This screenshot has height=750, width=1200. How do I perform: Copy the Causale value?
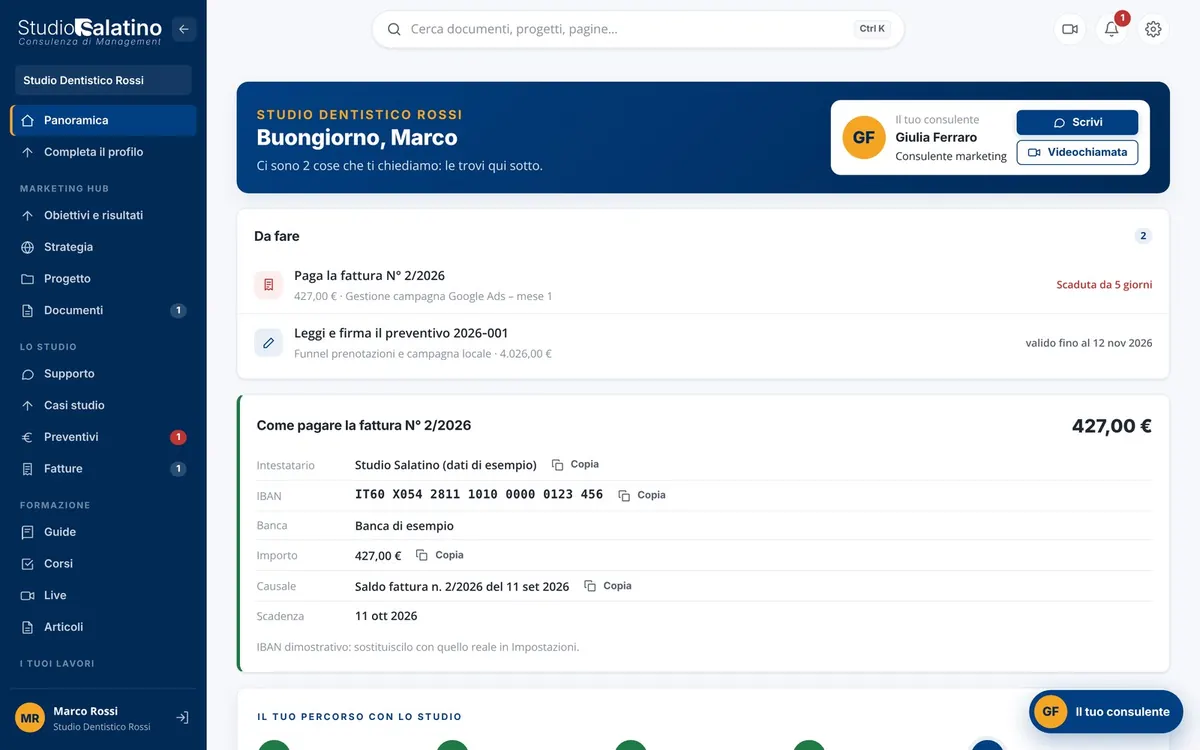[x=608, y=586]
